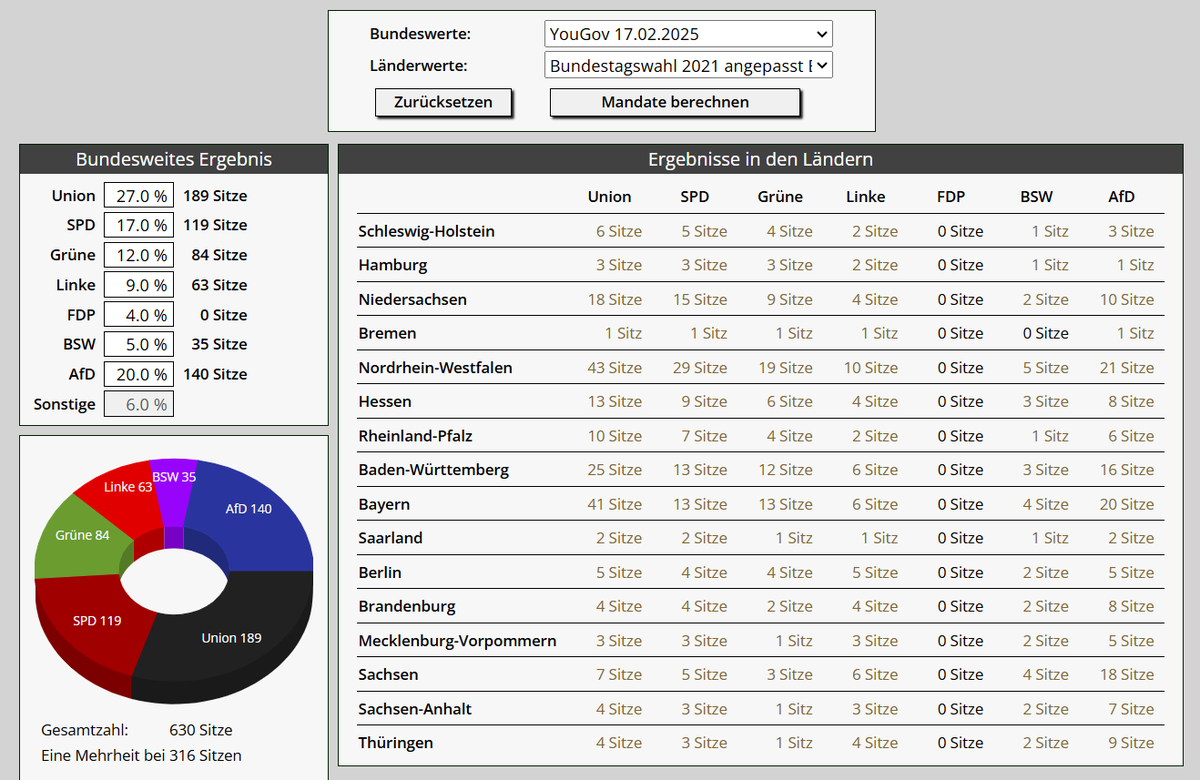Image resolution: width=1200 pixels, height=780 pixels.
Task: Click the FDP column header in Länder table
Action: (951, 197)
